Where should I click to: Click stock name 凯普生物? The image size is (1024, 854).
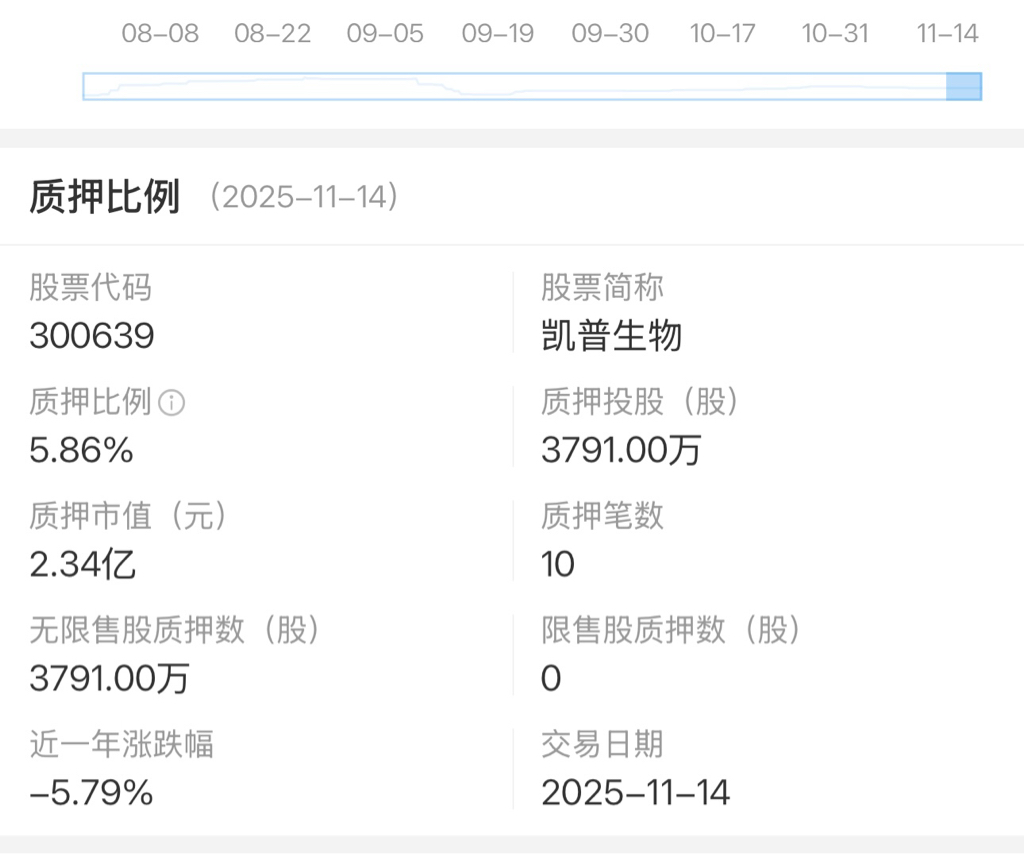(x=612, y=336)
